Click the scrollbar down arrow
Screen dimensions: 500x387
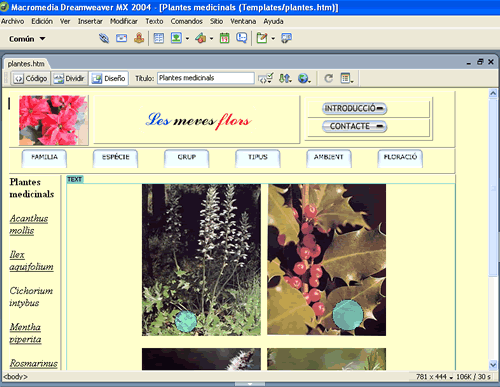tap(493, 365)
